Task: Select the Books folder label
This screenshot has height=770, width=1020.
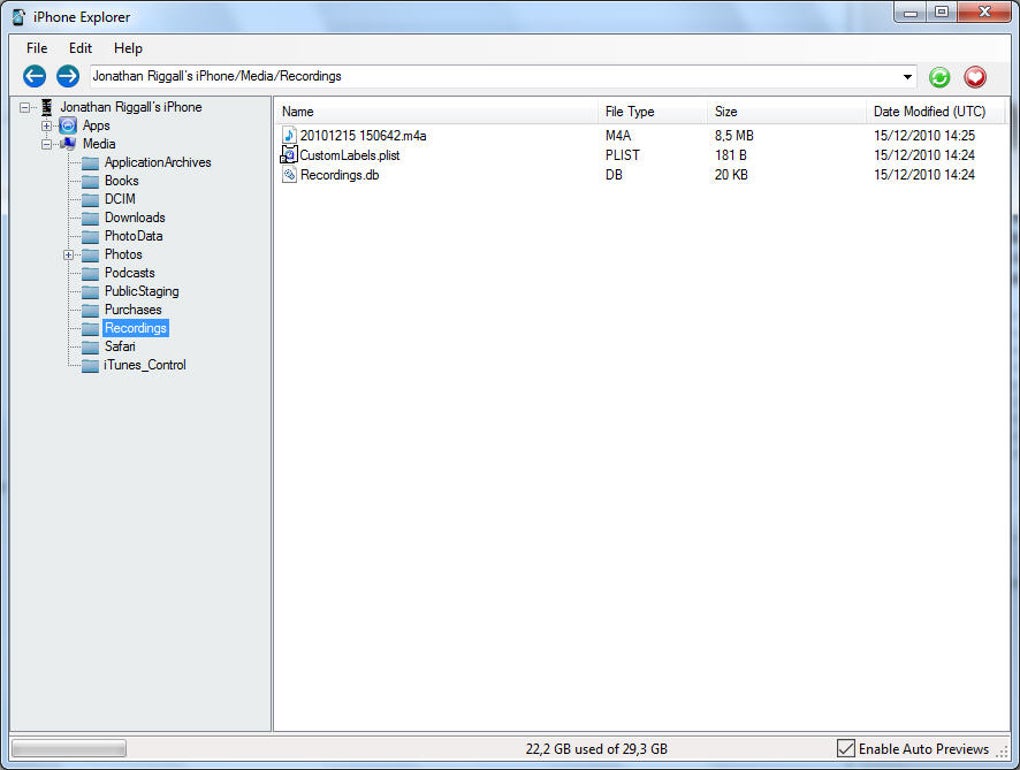Action: tap(122, 180)
